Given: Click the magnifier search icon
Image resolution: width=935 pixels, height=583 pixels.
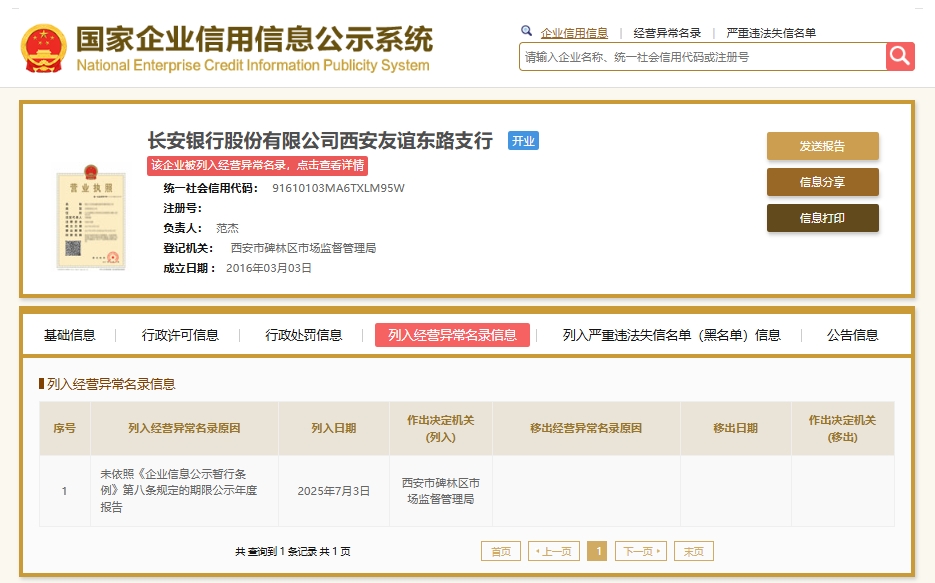Looking at the screenshot, I should click(525, 32).
